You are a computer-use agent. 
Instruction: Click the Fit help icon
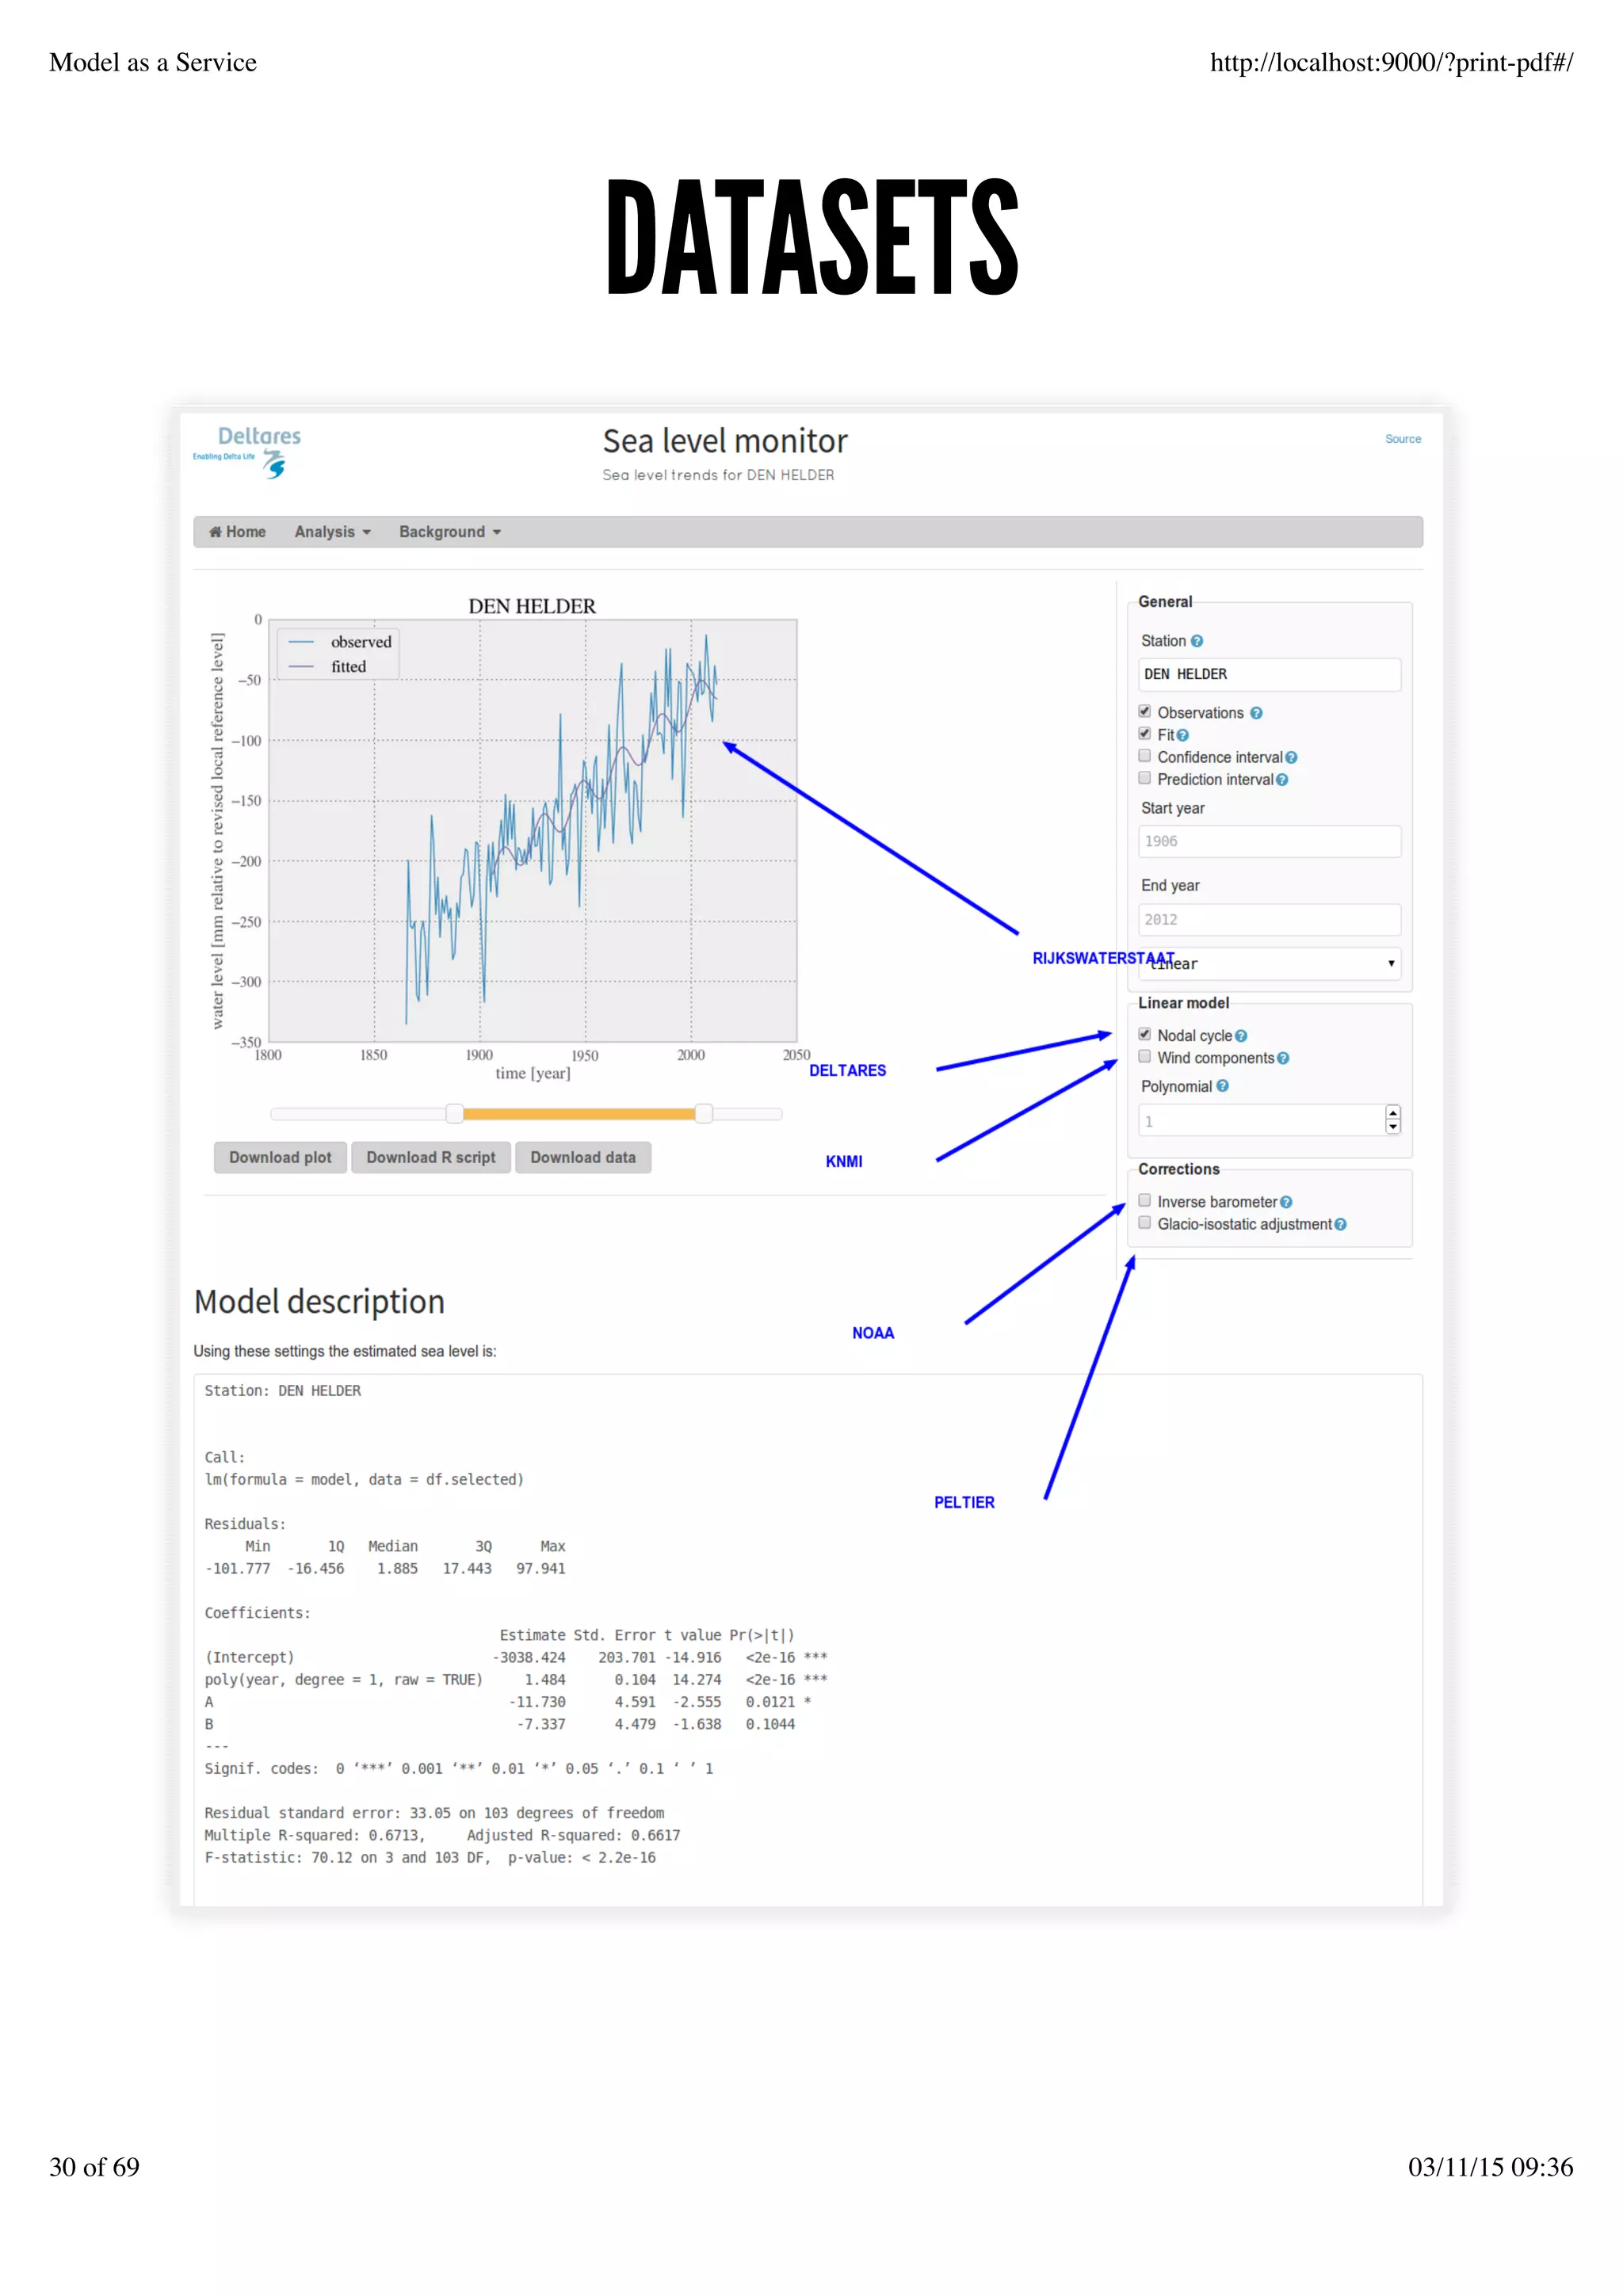1182,735
